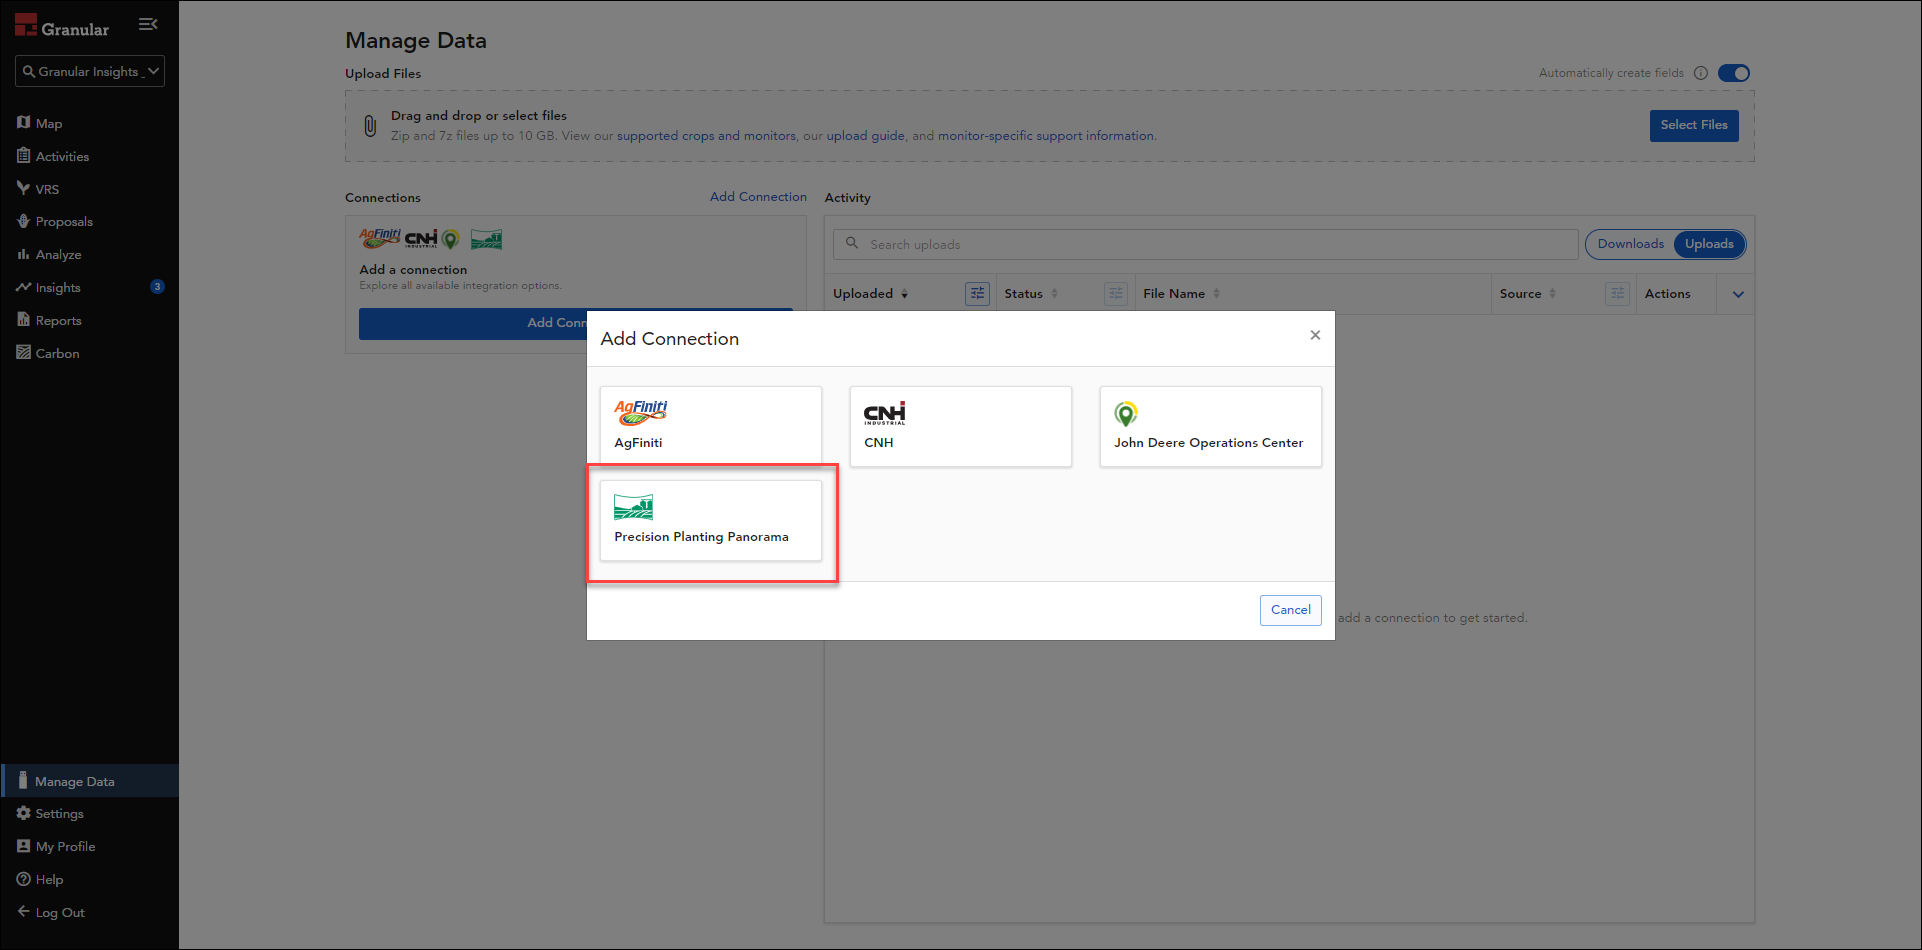Open the Granular Insights search dropdown

(90, 71)
